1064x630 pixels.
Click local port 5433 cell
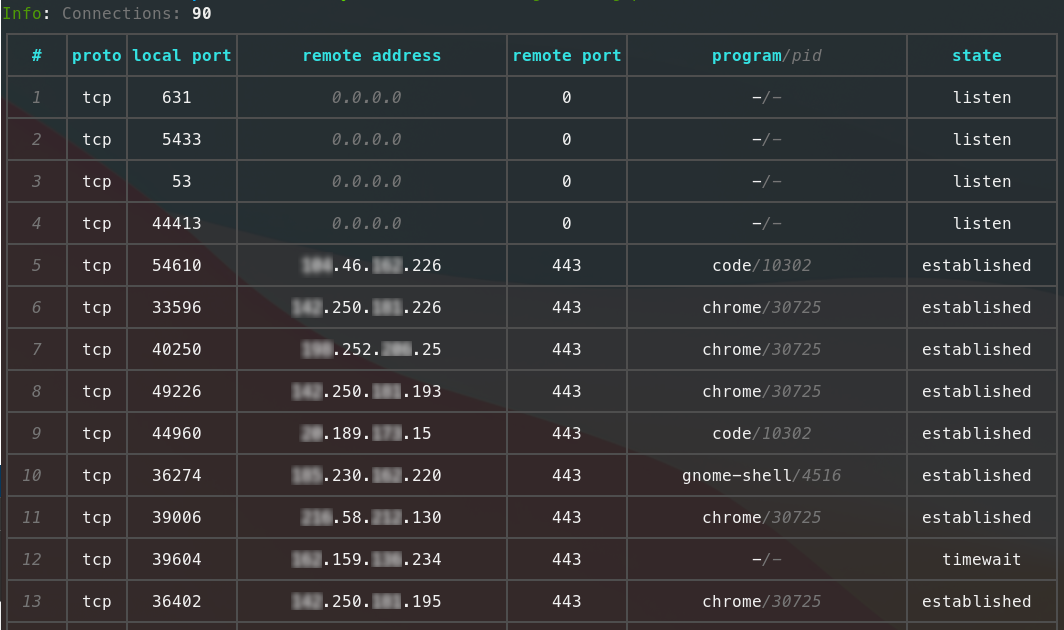(182, 140)
